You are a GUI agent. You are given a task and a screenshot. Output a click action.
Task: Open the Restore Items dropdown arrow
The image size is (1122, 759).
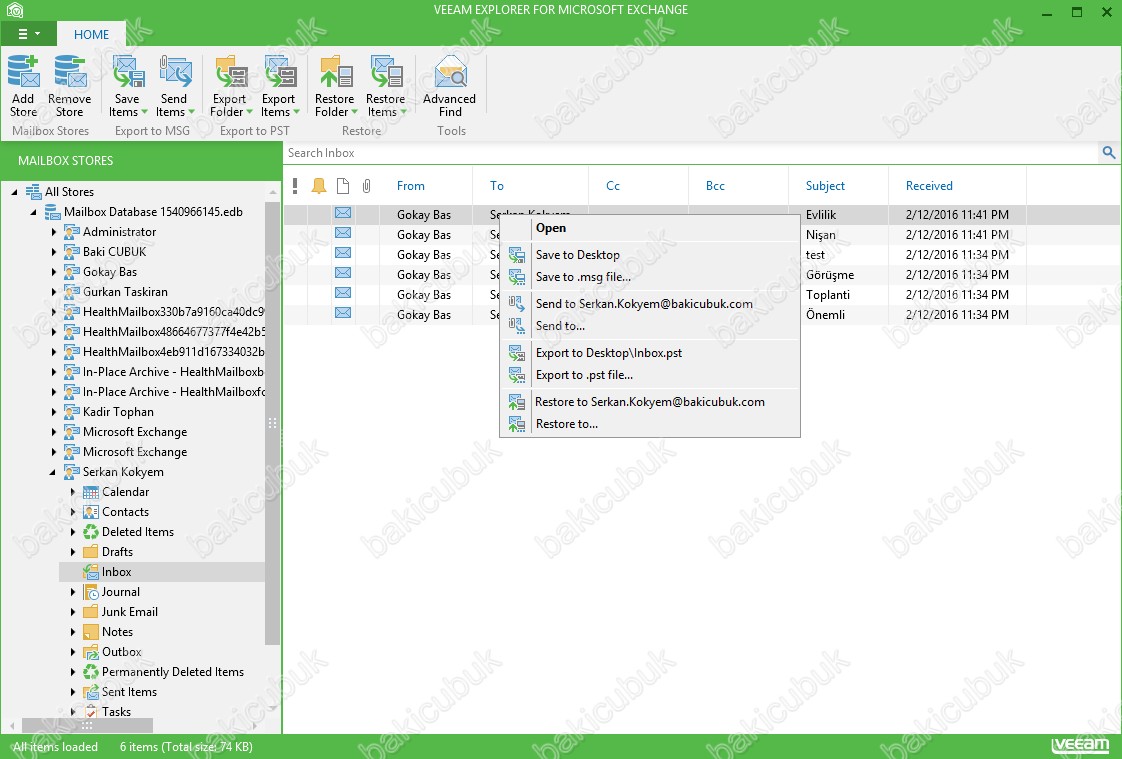pos(404,112)
